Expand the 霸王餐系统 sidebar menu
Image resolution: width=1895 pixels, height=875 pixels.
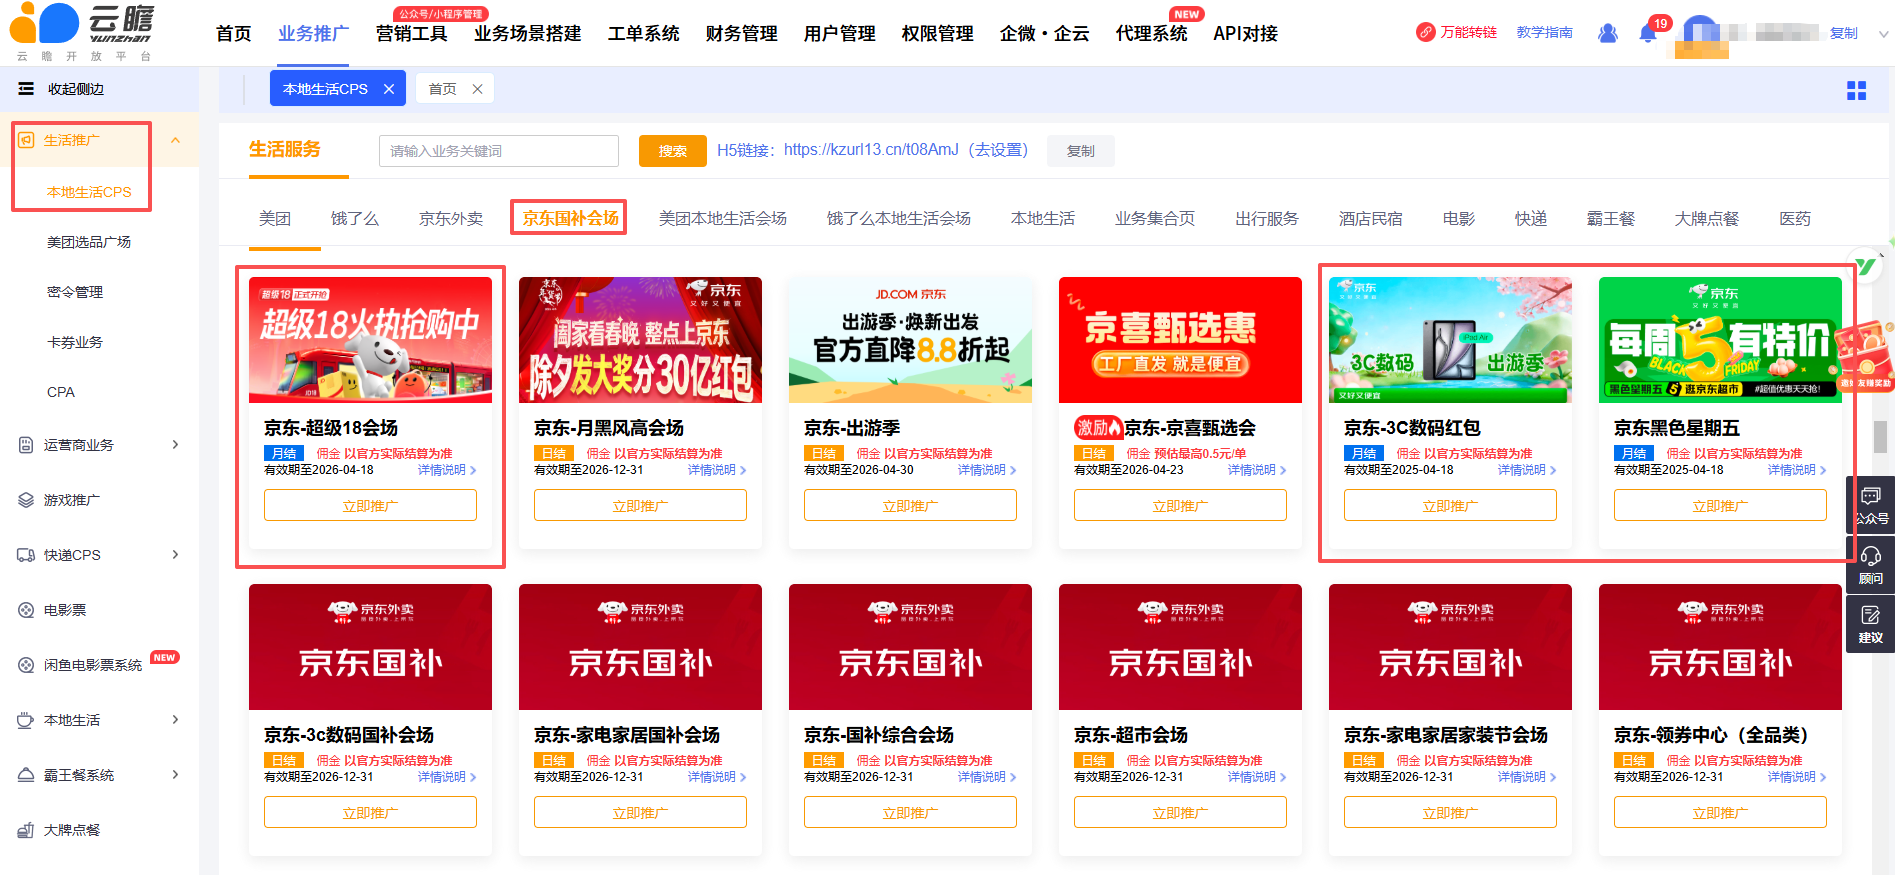click(176, 775)
